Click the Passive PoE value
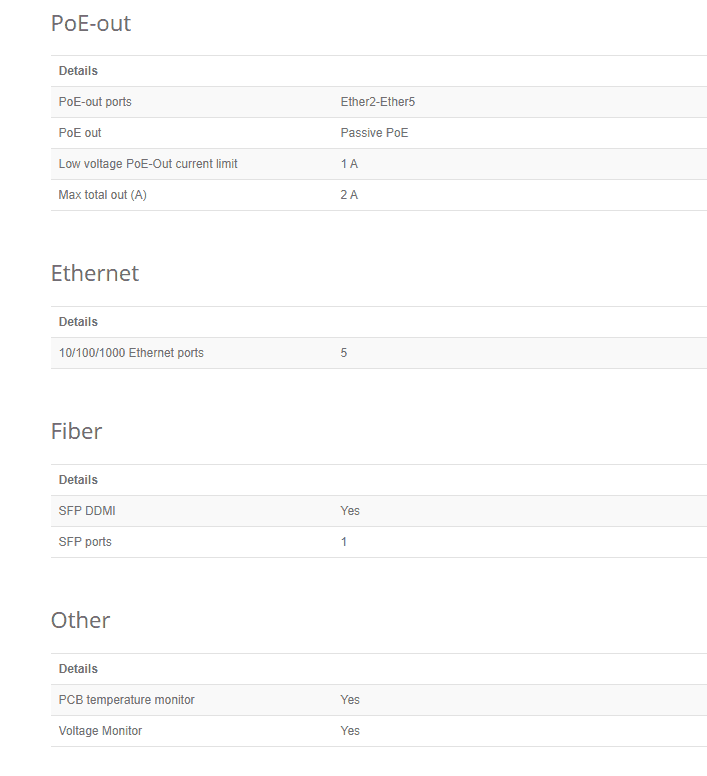Viewport: 707px width, 776px height. pyautogui.click(x=374, y=133)
